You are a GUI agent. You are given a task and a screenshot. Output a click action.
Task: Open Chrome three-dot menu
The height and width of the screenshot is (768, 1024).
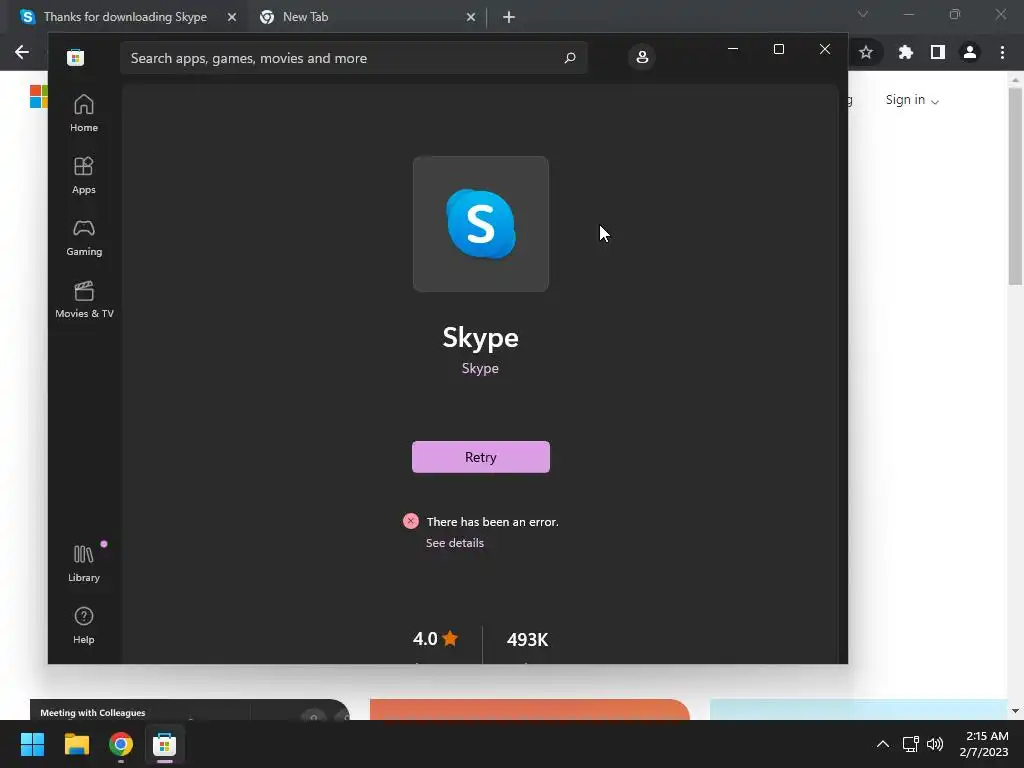click(1002, 52)
